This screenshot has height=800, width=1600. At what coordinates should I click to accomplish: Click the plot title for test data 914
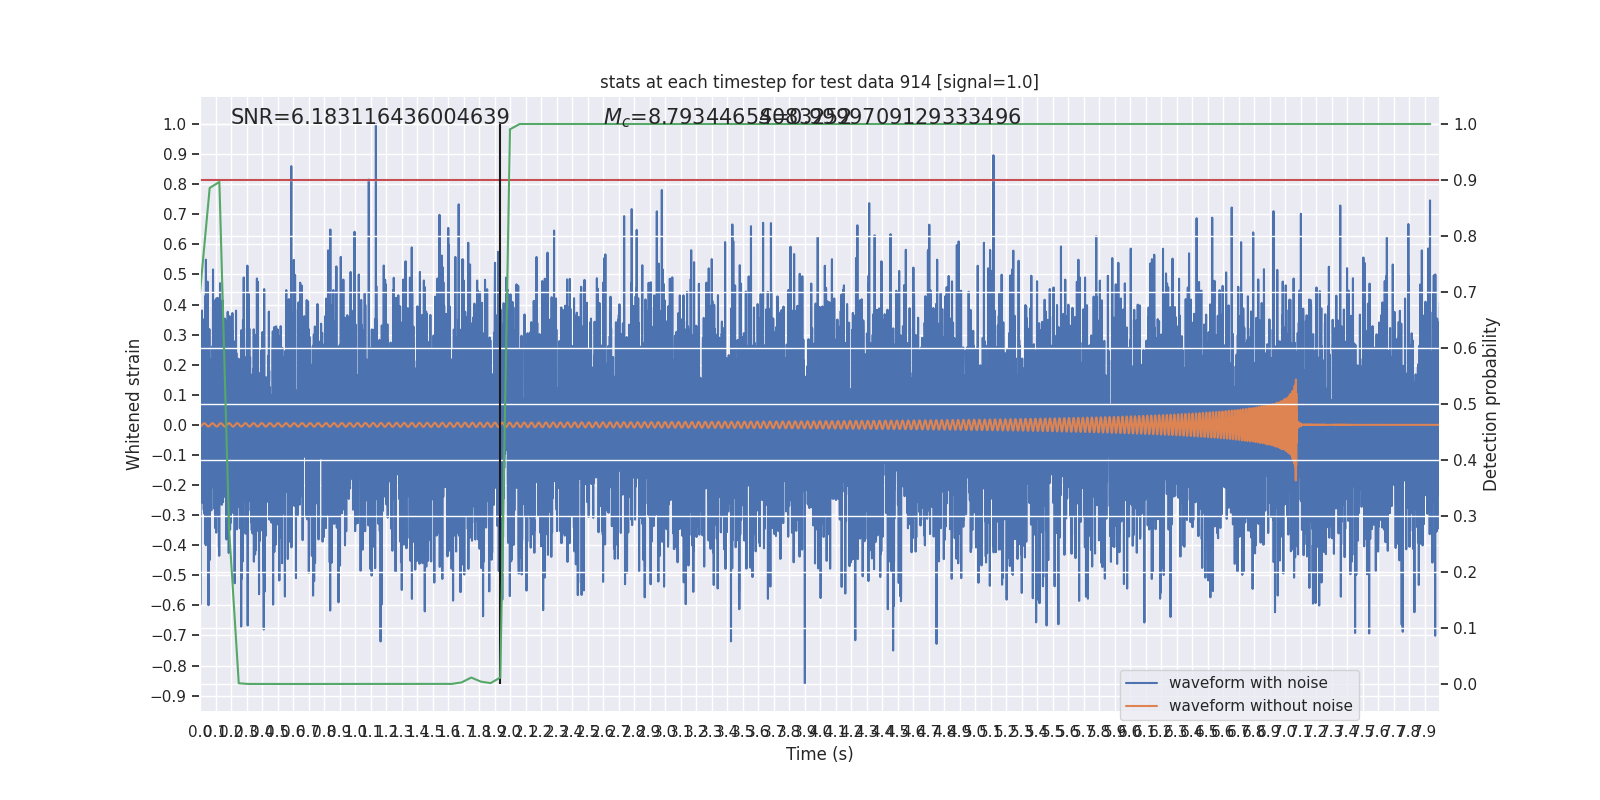pos(819,82)
